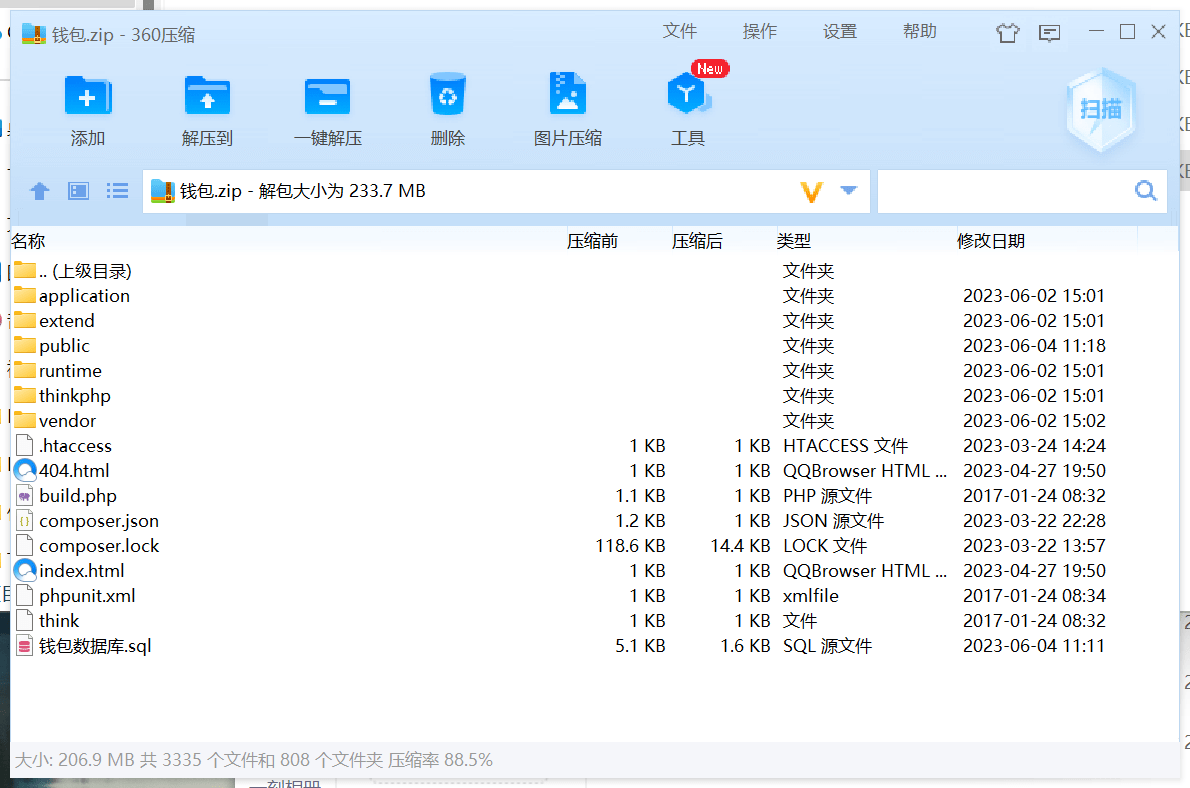Open the 设置 (Settings) menu
Image resolution: width=1190 pixels, height=788 pixels.
click(839, 32)
